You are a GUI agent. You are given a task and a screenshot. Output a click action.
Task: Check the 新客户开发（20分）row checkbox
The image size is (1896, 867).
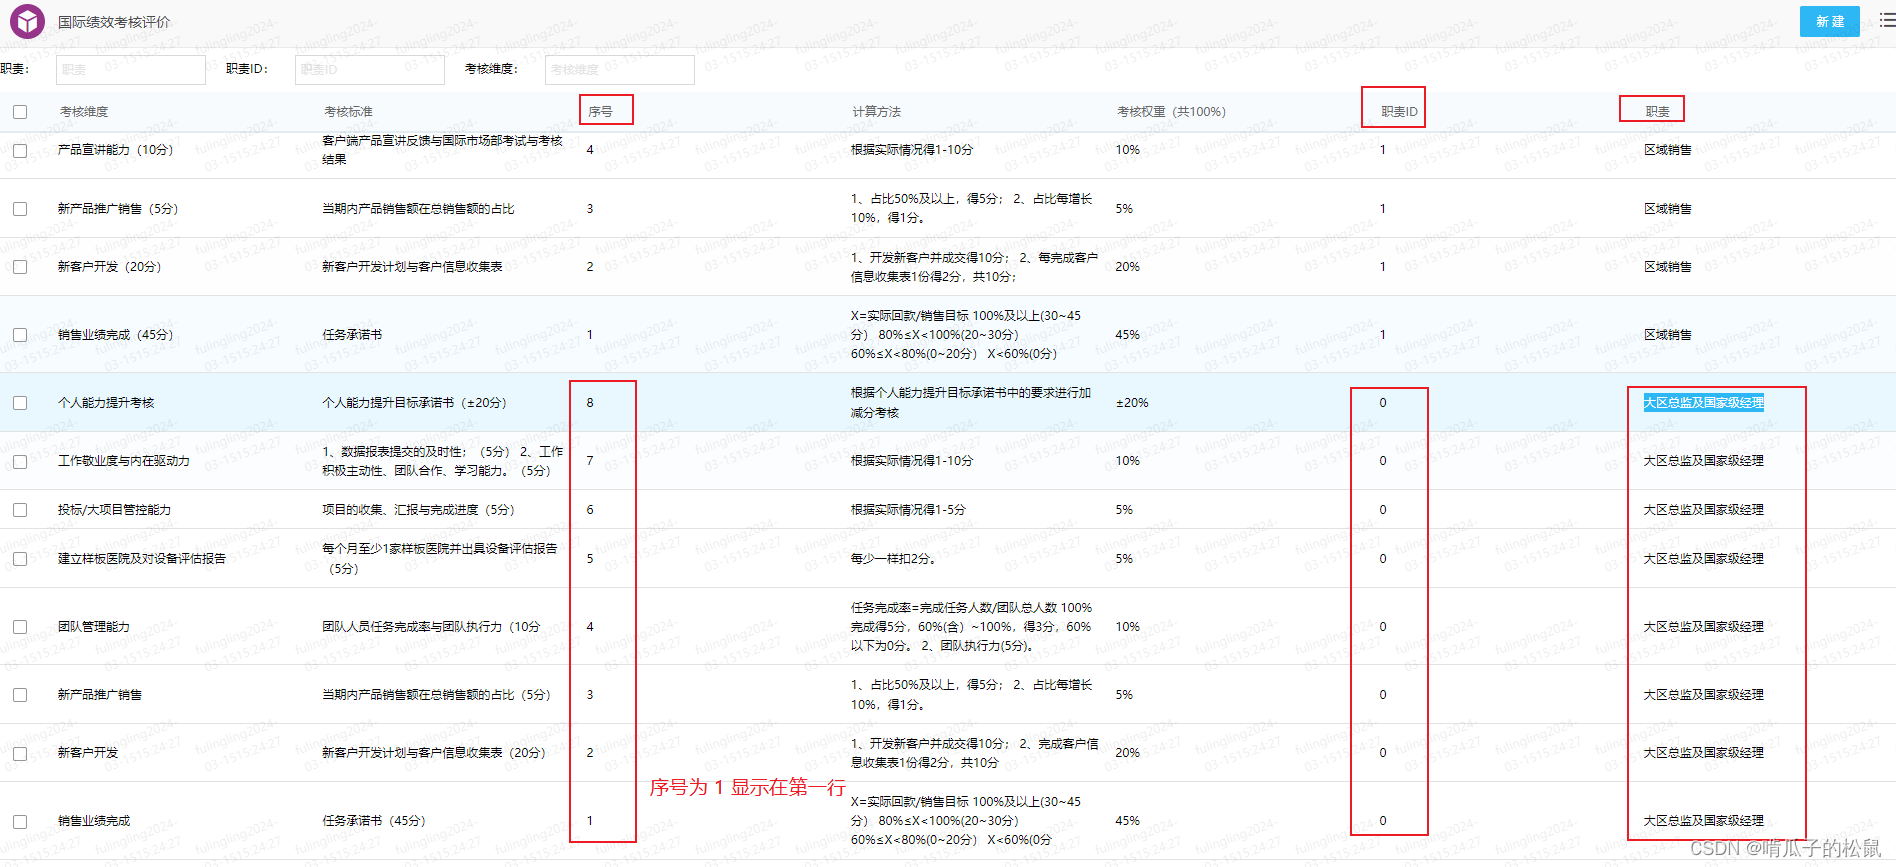[x=20, y=267]
